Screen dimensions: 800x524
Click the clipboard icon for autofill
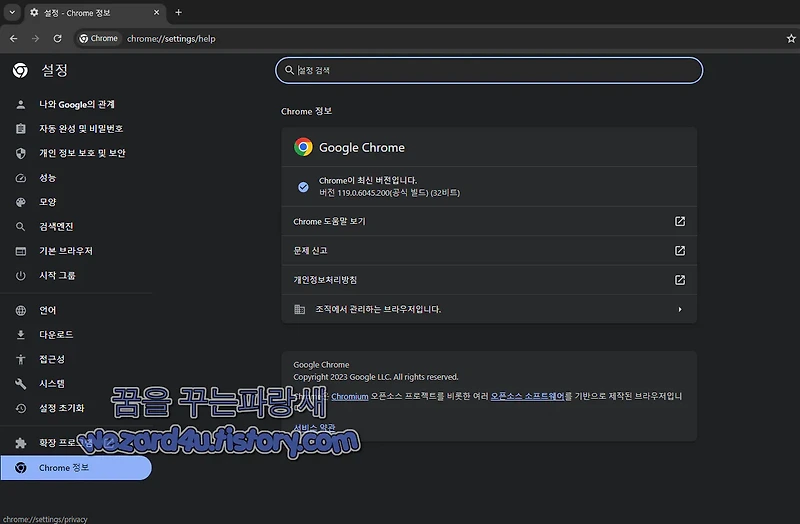[20, 129]
